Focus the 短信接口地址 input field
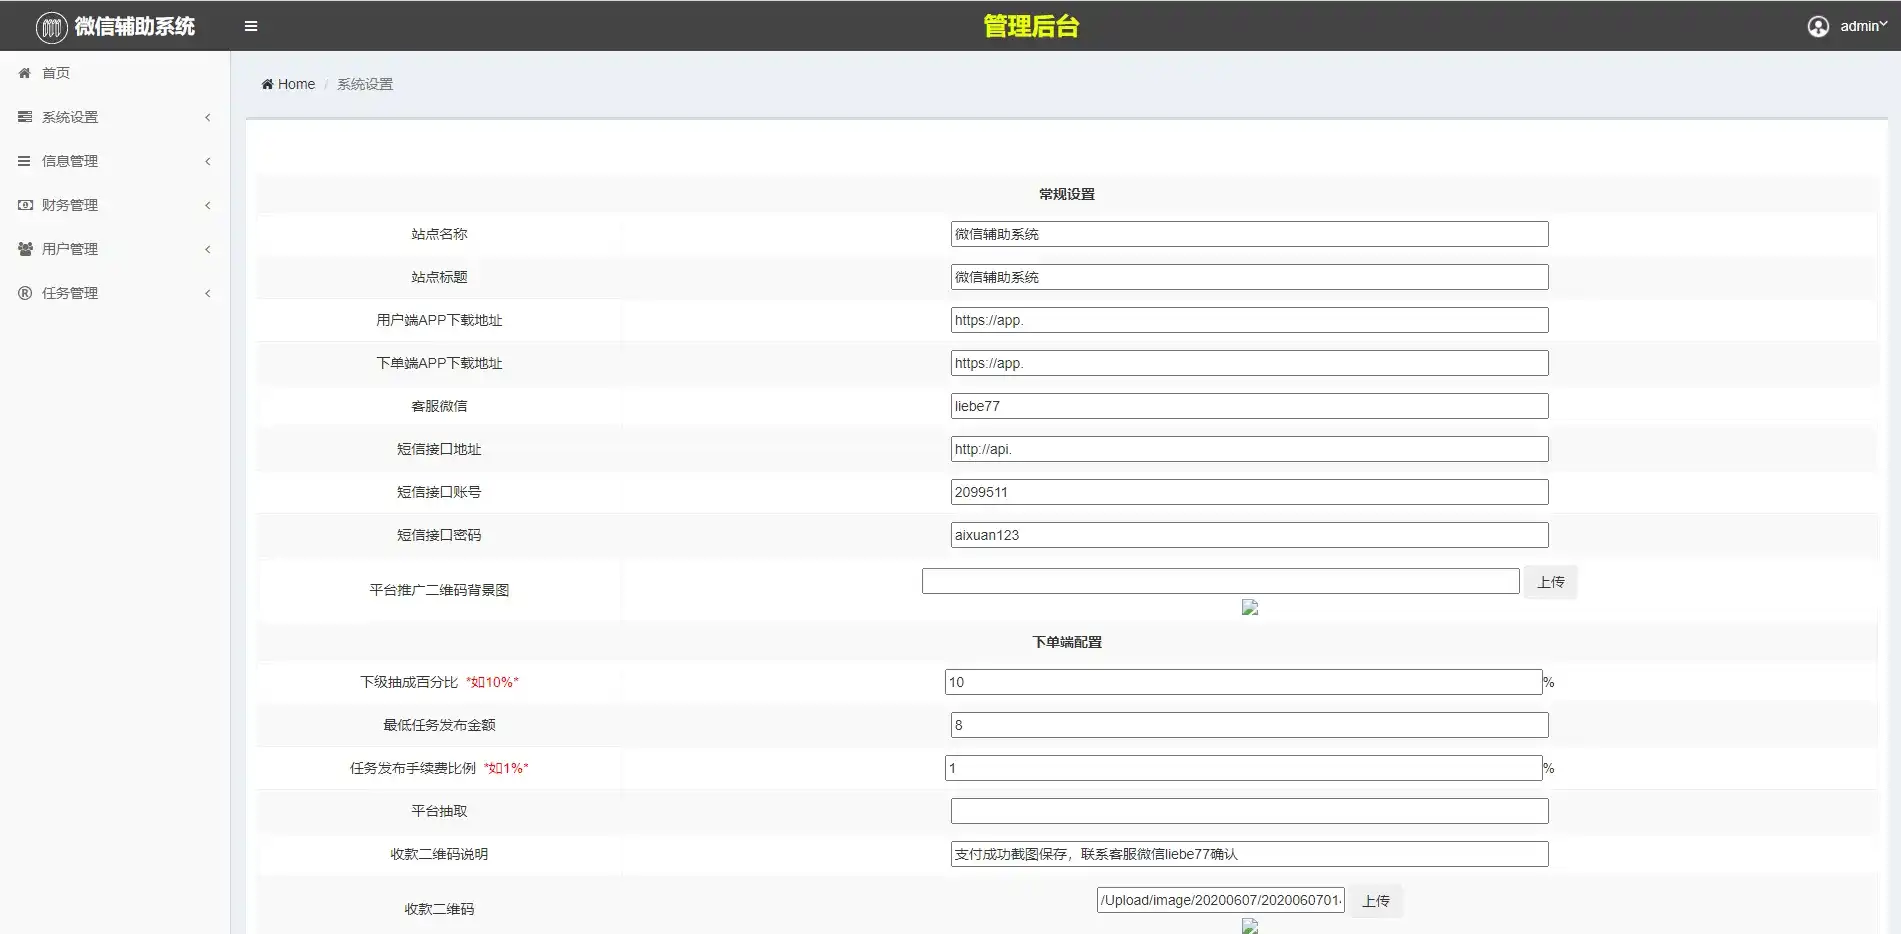 [x=1249, y=449]
